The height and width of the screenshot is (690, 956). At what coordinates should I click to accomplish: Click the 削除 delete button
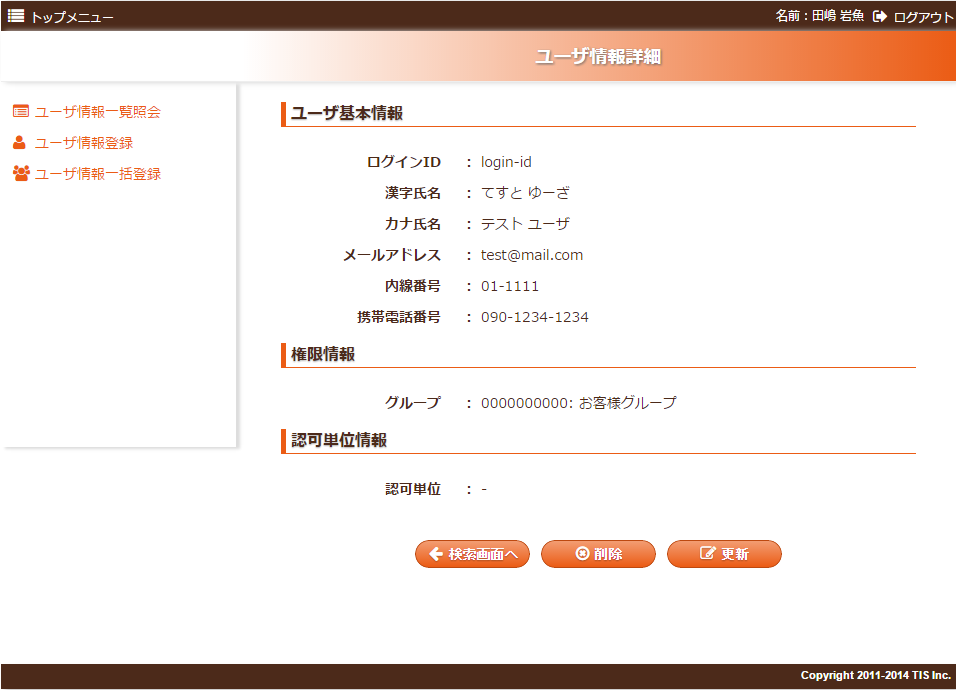pos(598,554)
